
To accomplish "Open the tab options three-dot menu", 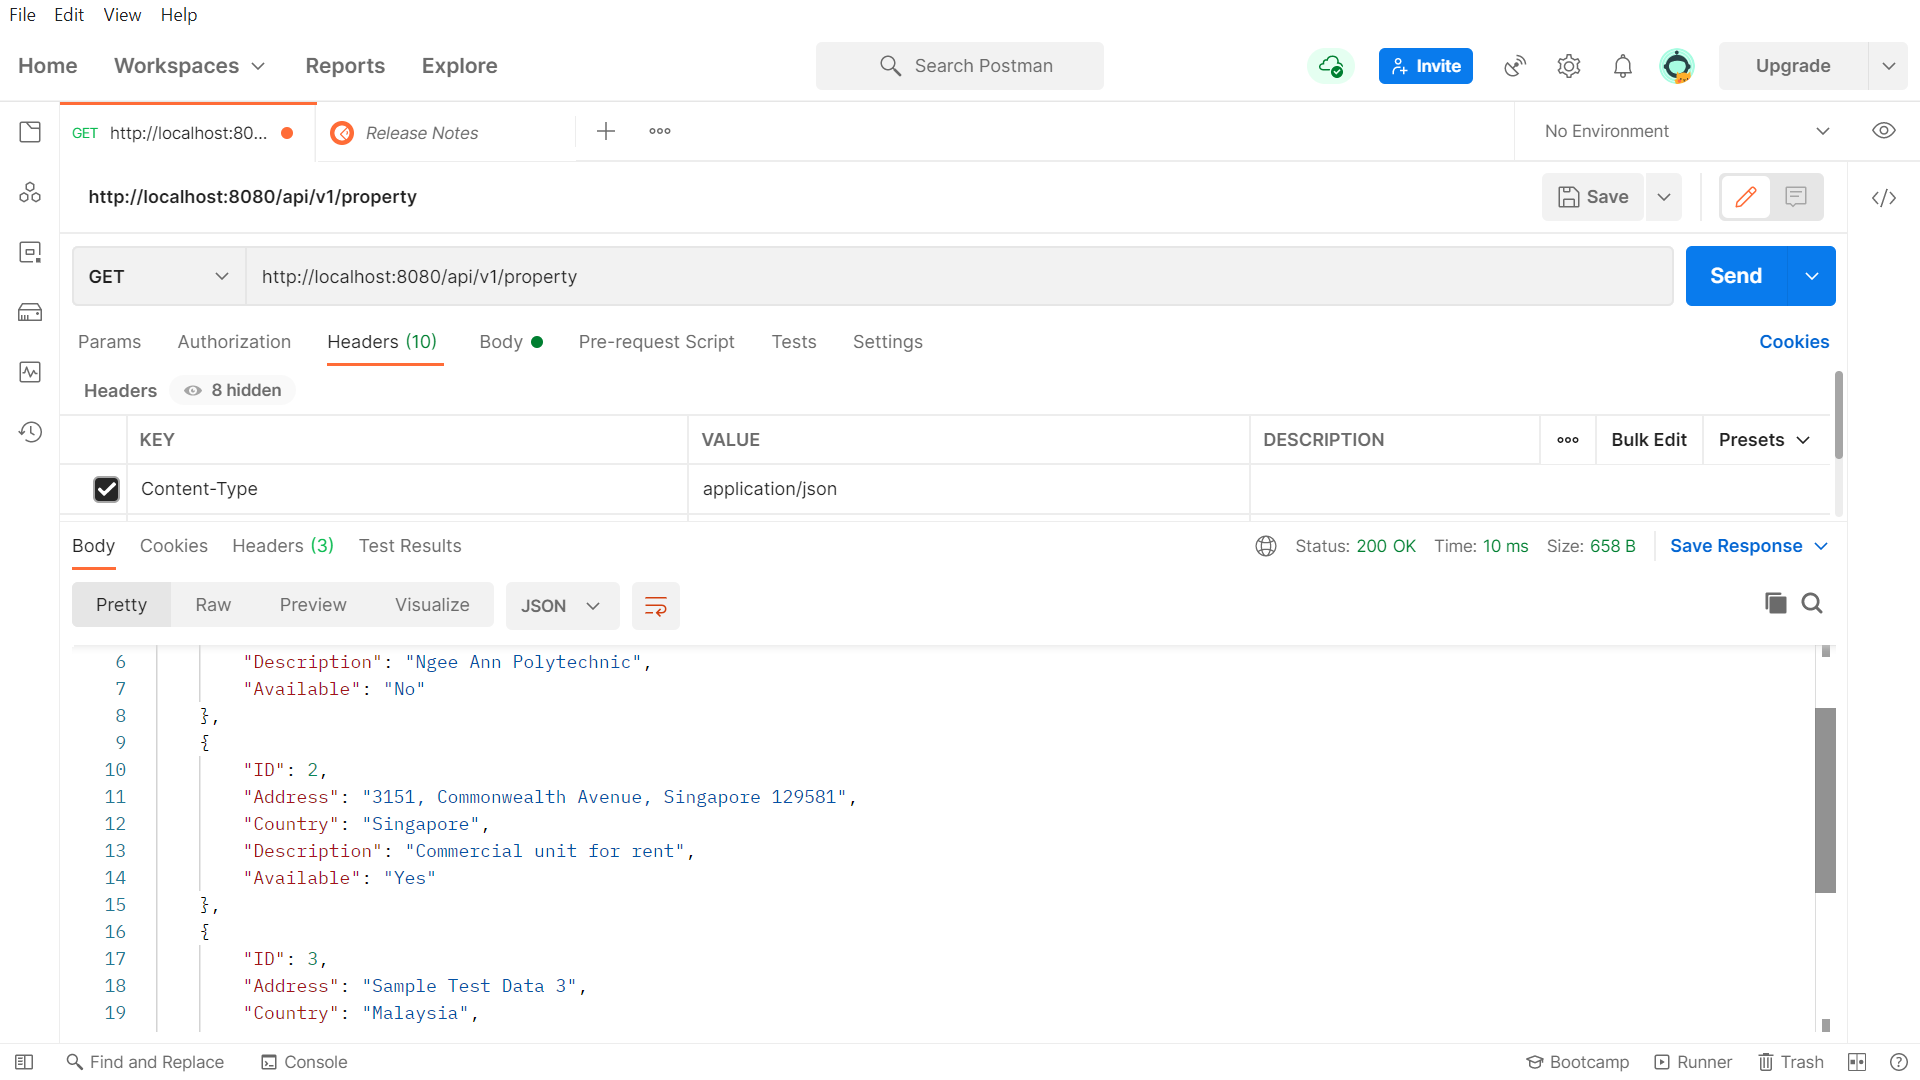I will tap(660, 131).
